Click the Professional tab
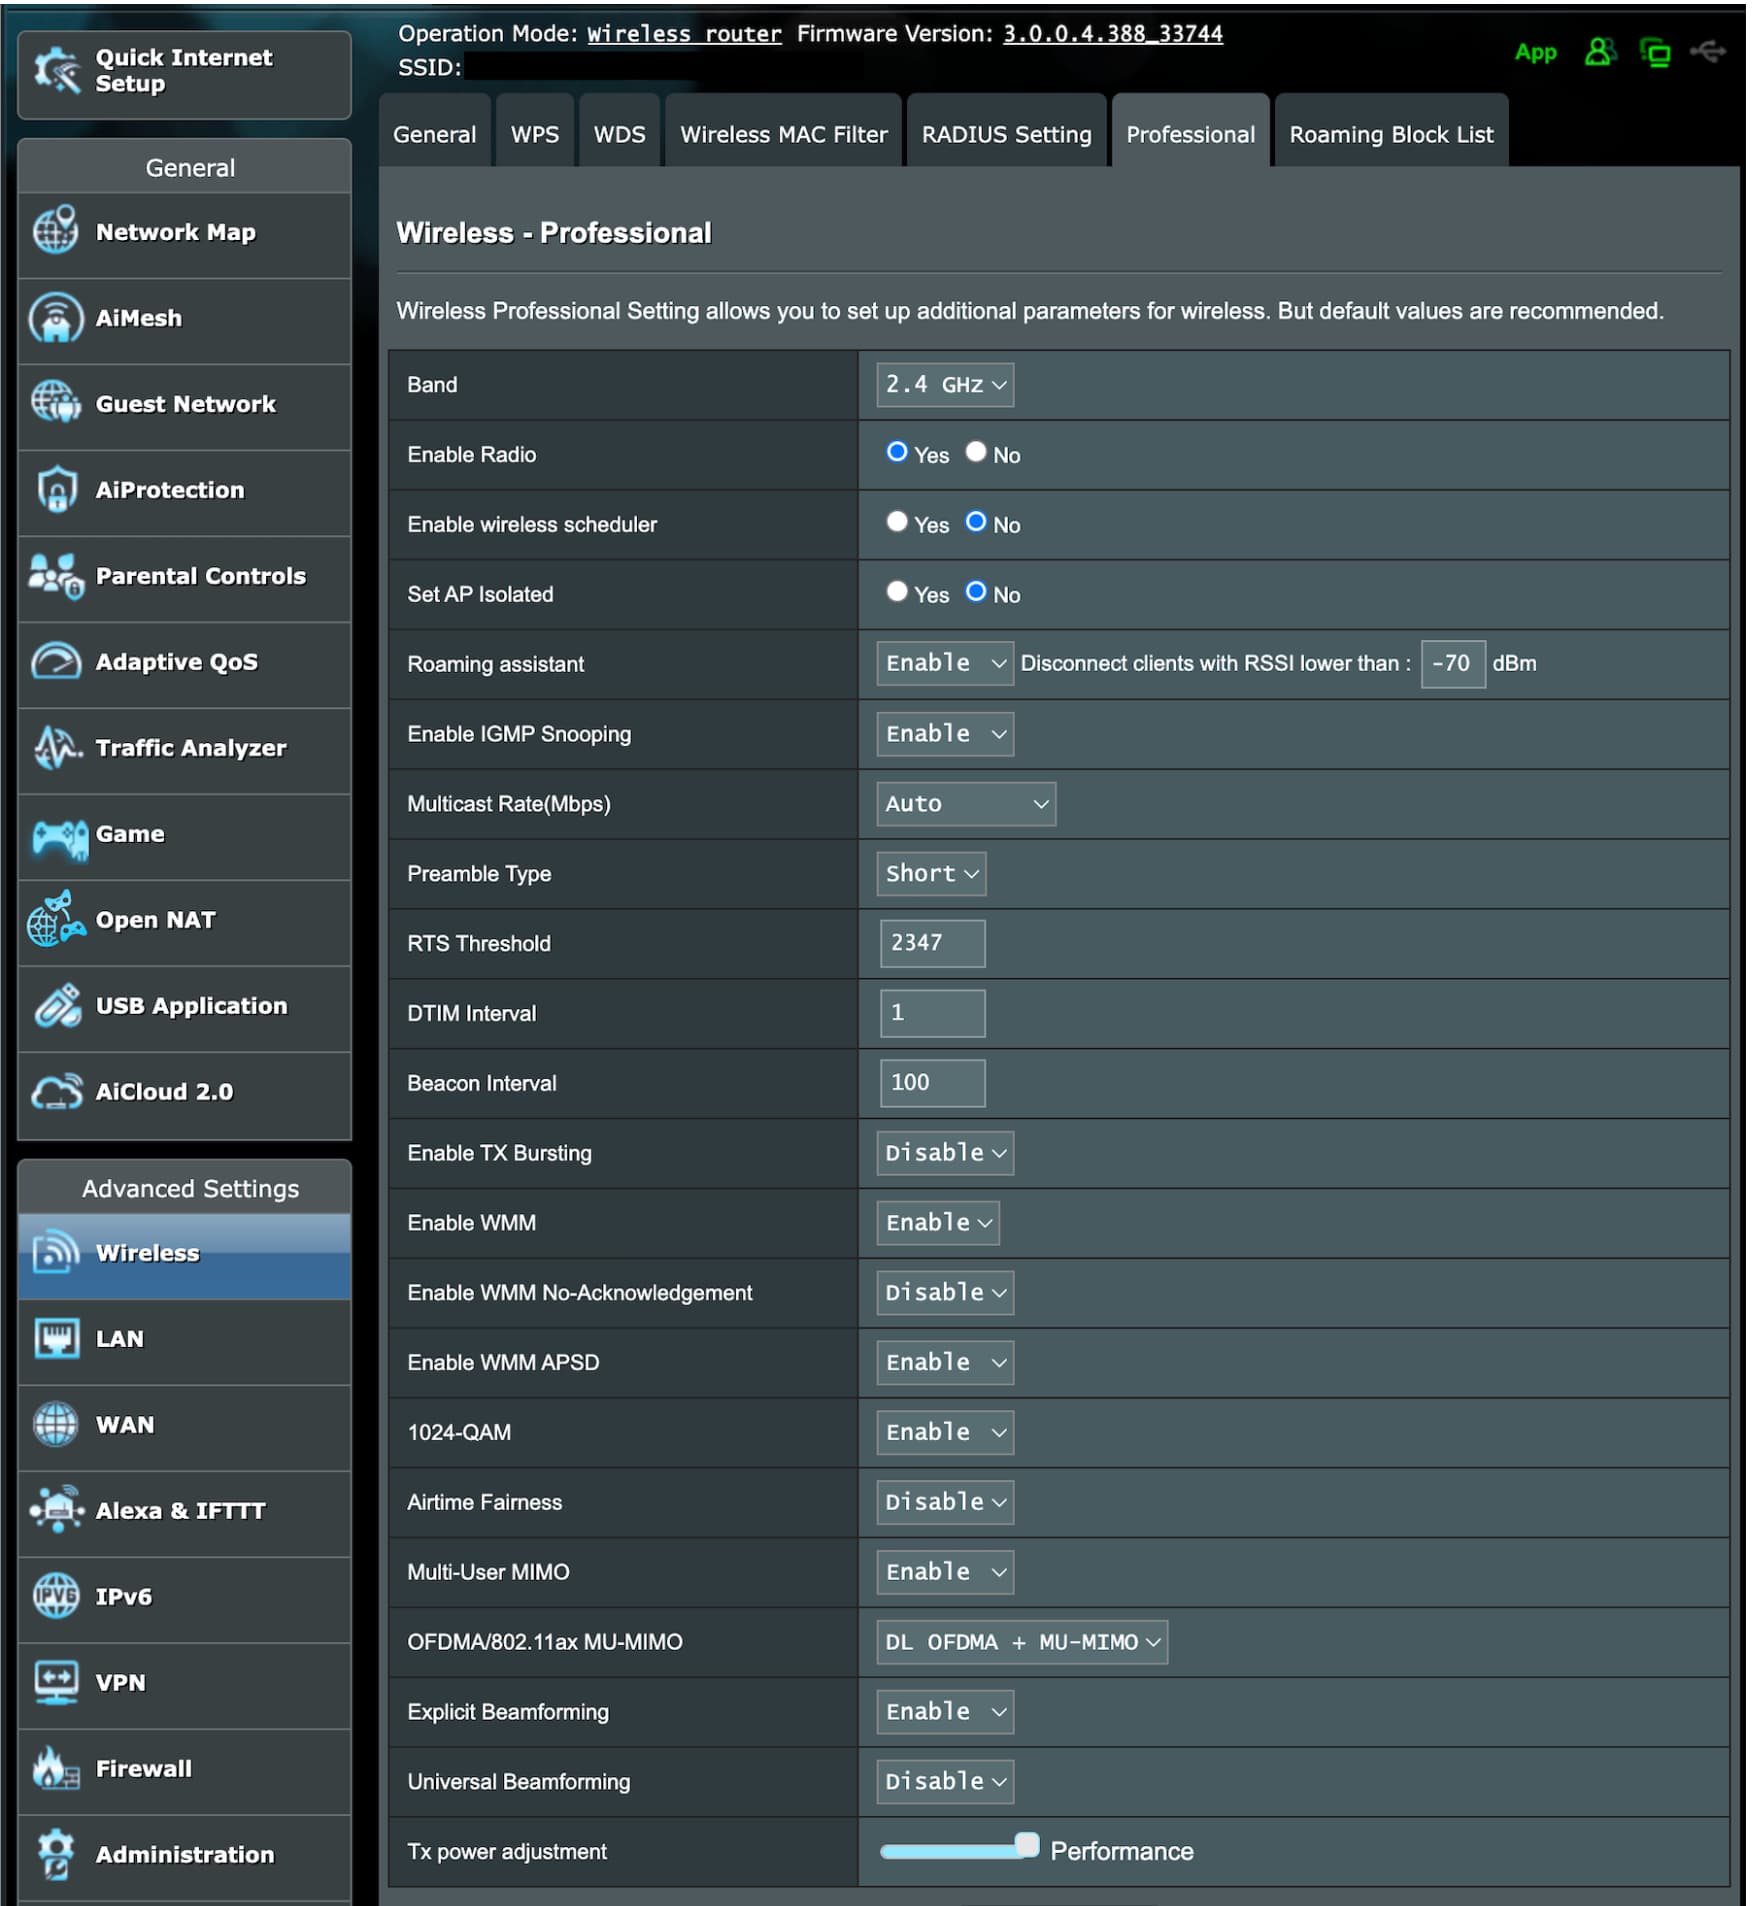This screenshot has height=1906, width=1754. click(x=1190, y=133)
